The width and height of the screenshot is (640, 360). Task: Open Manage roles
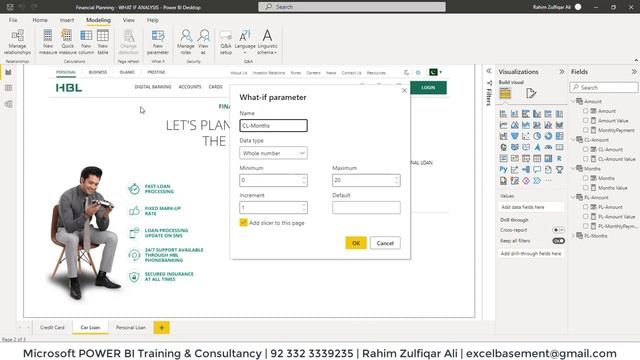pos(186,42)
